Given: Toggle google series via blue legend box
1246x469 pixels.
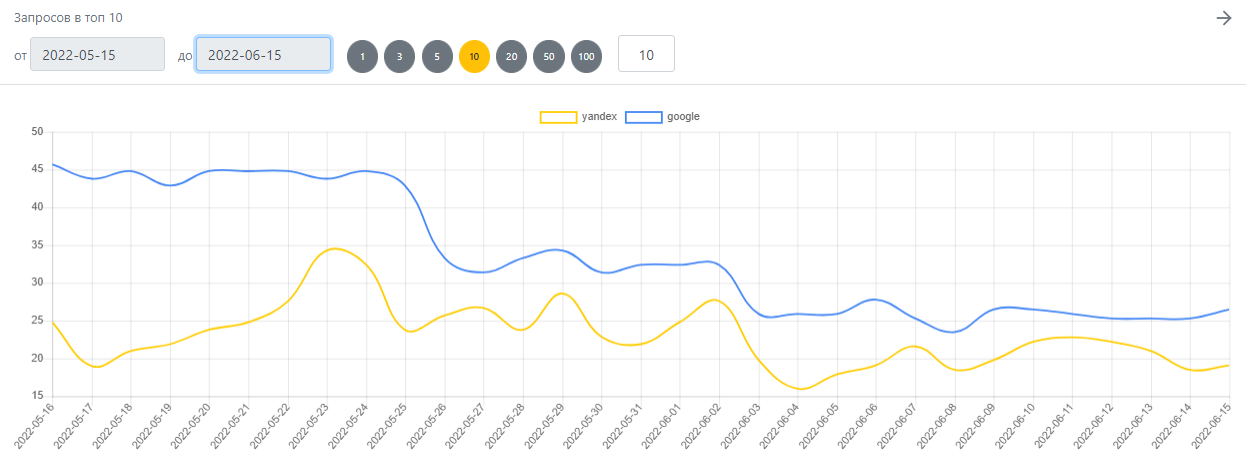Looking at the screenshot, I should pyautogui.click(x=643, y=117).
